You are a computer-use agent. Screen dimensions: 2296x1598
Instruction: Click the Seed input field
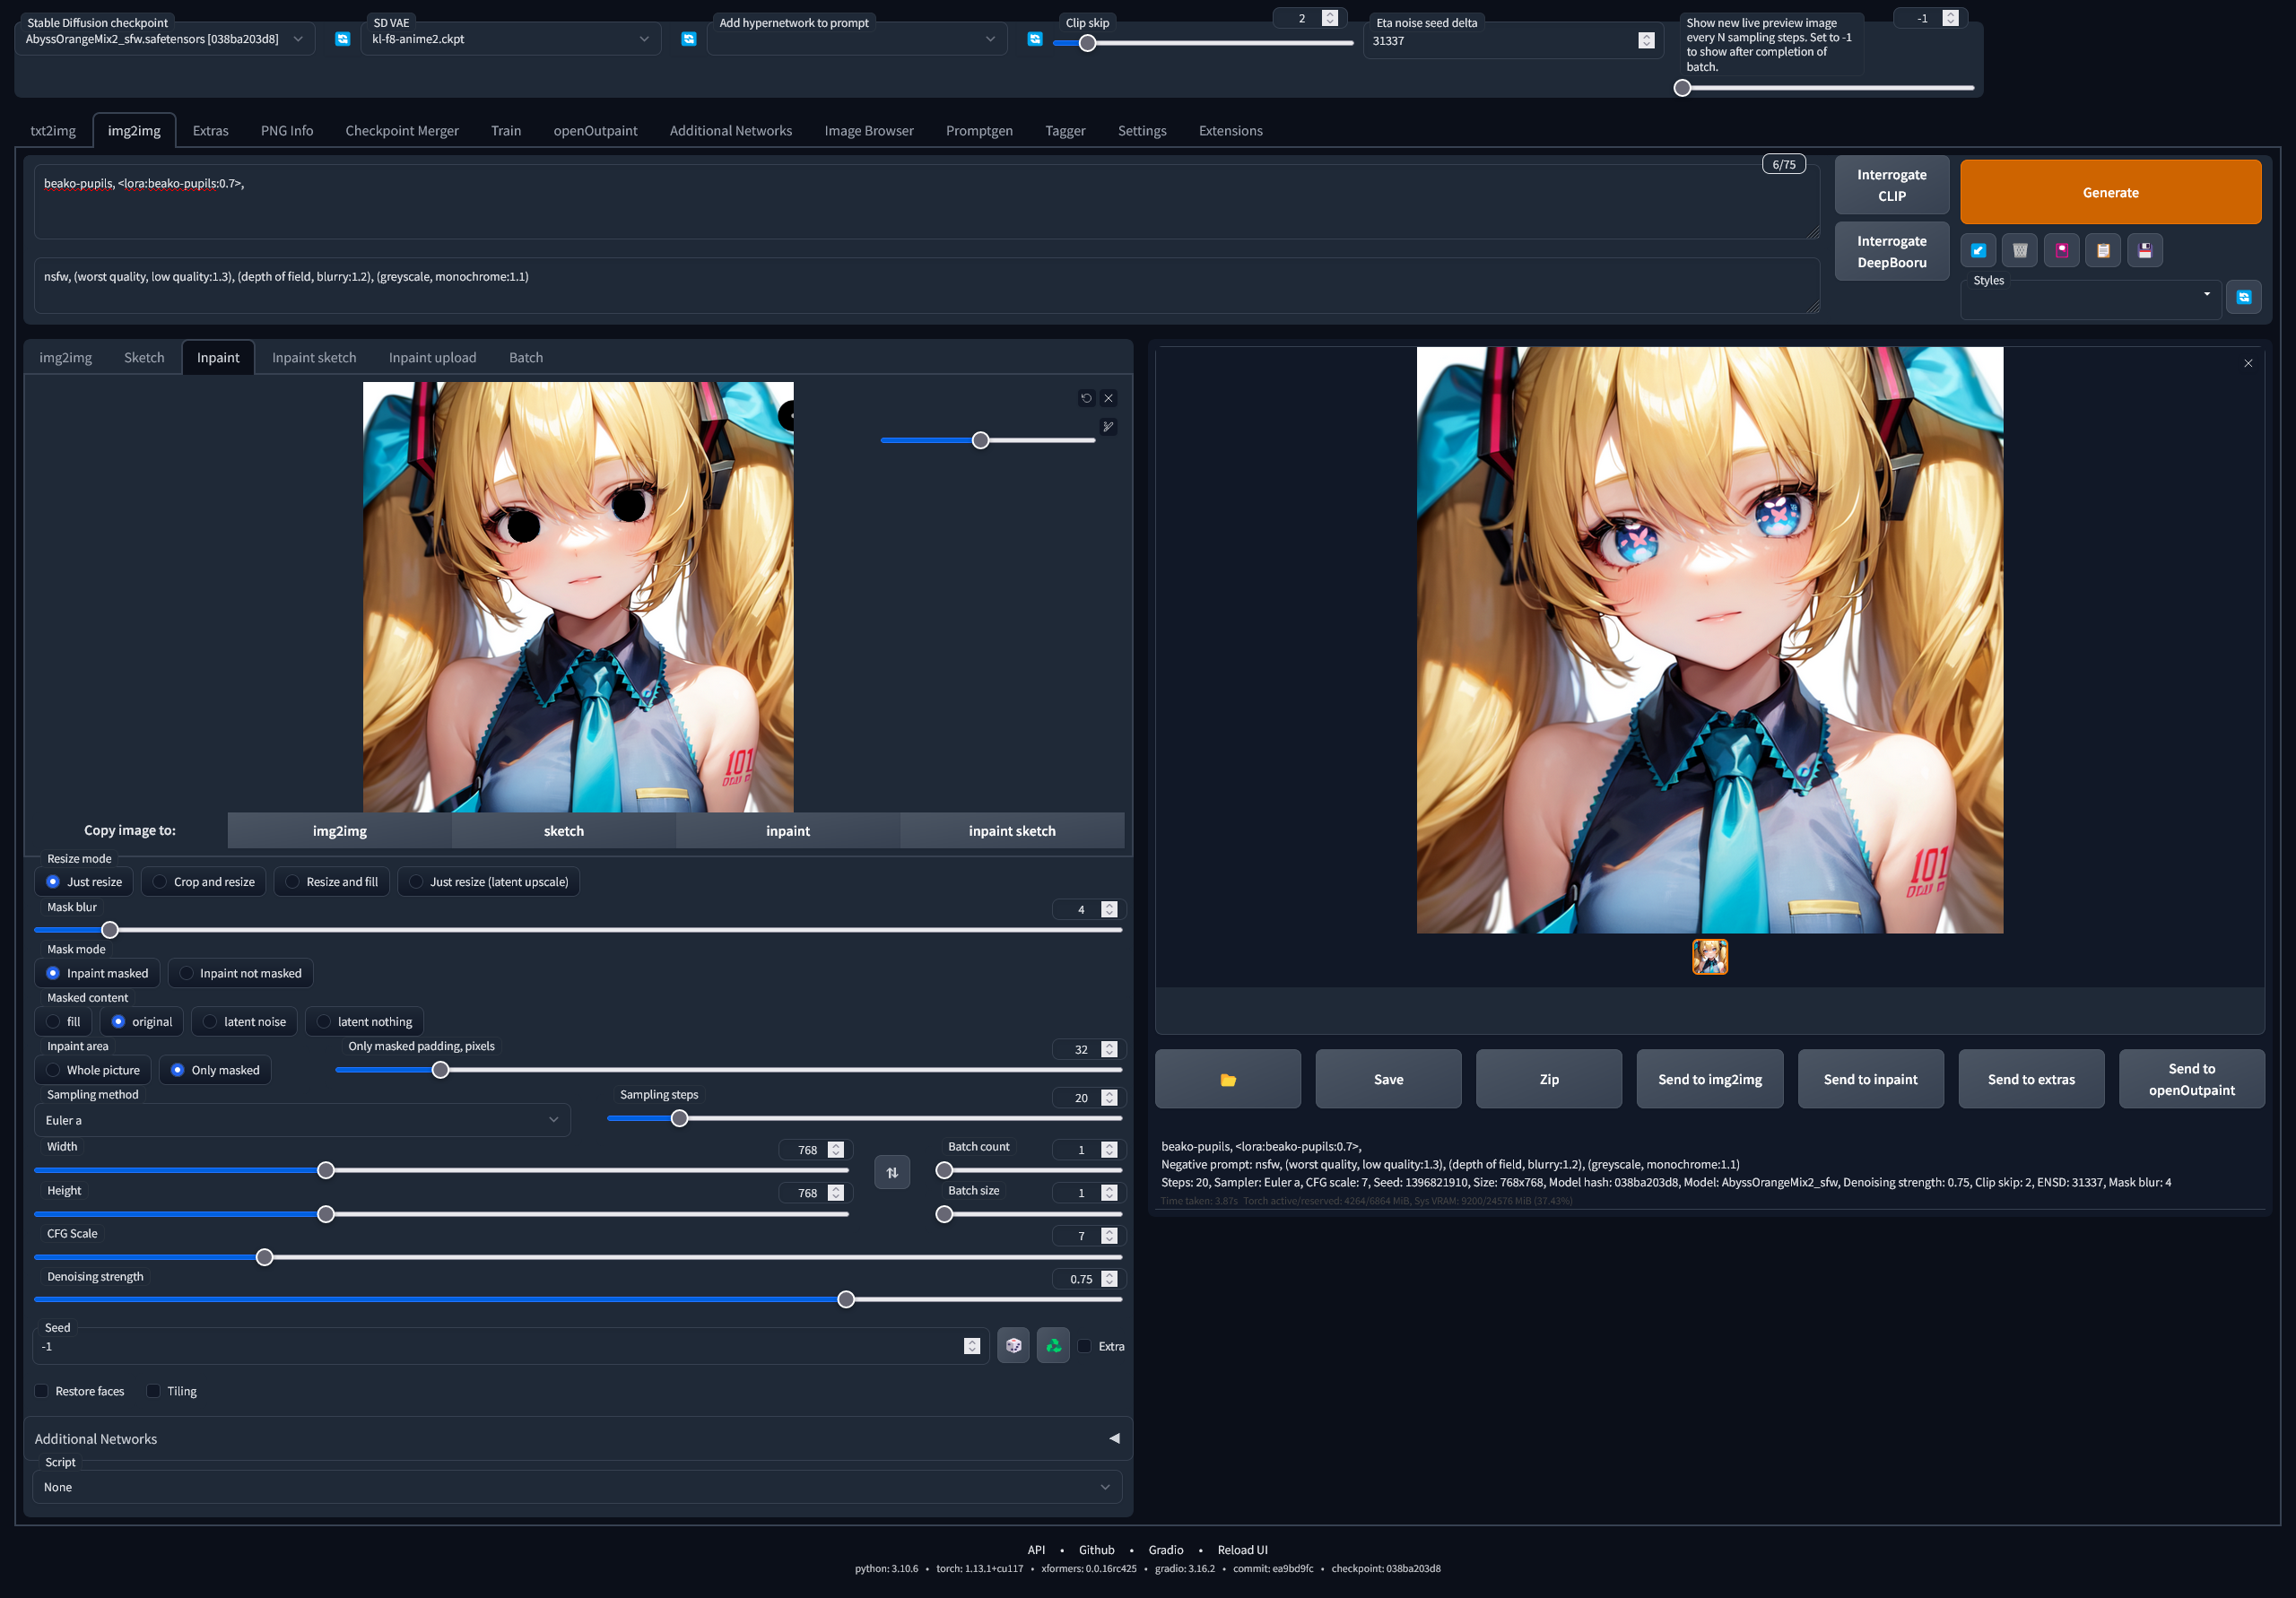509,1347
